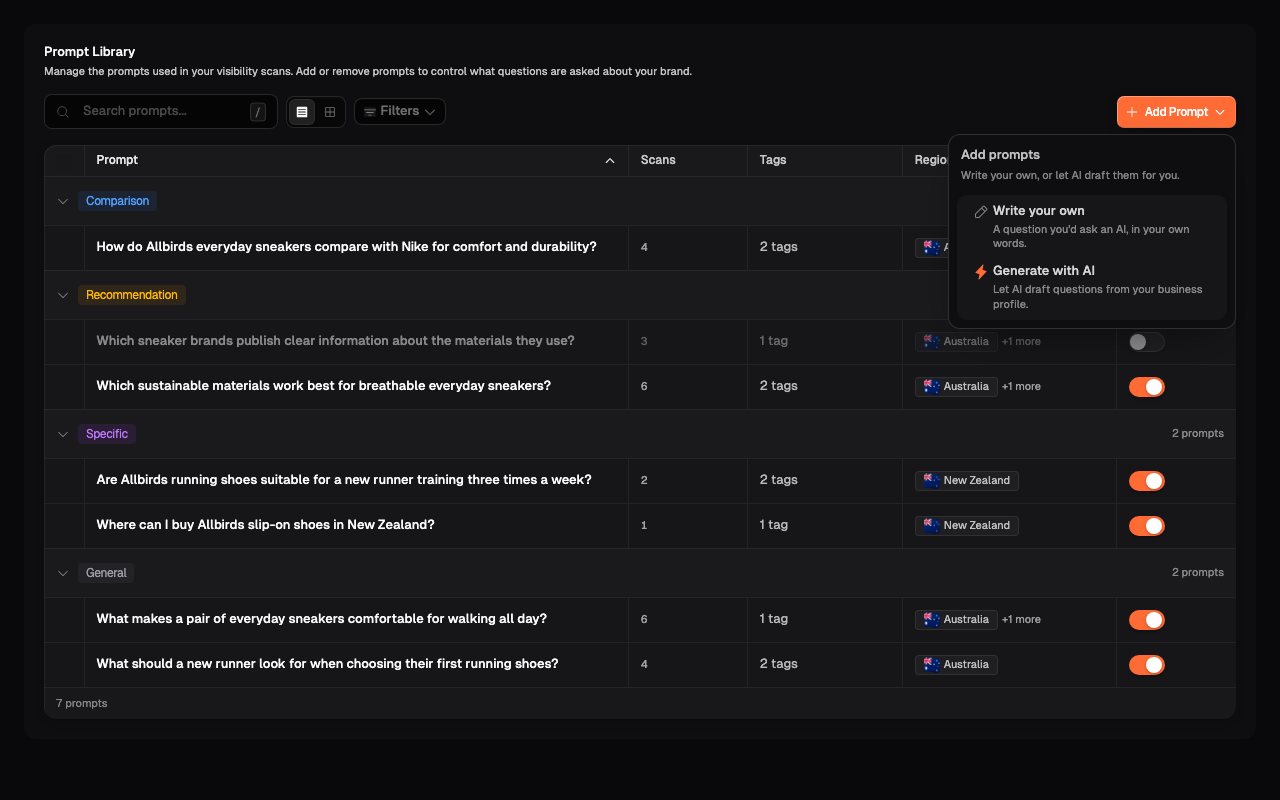Image resolution: width=1280 pixels, height=800 pixels.
Task: Click +1 more regions in breathable sneakers row
Action: tap(1021, 387)
